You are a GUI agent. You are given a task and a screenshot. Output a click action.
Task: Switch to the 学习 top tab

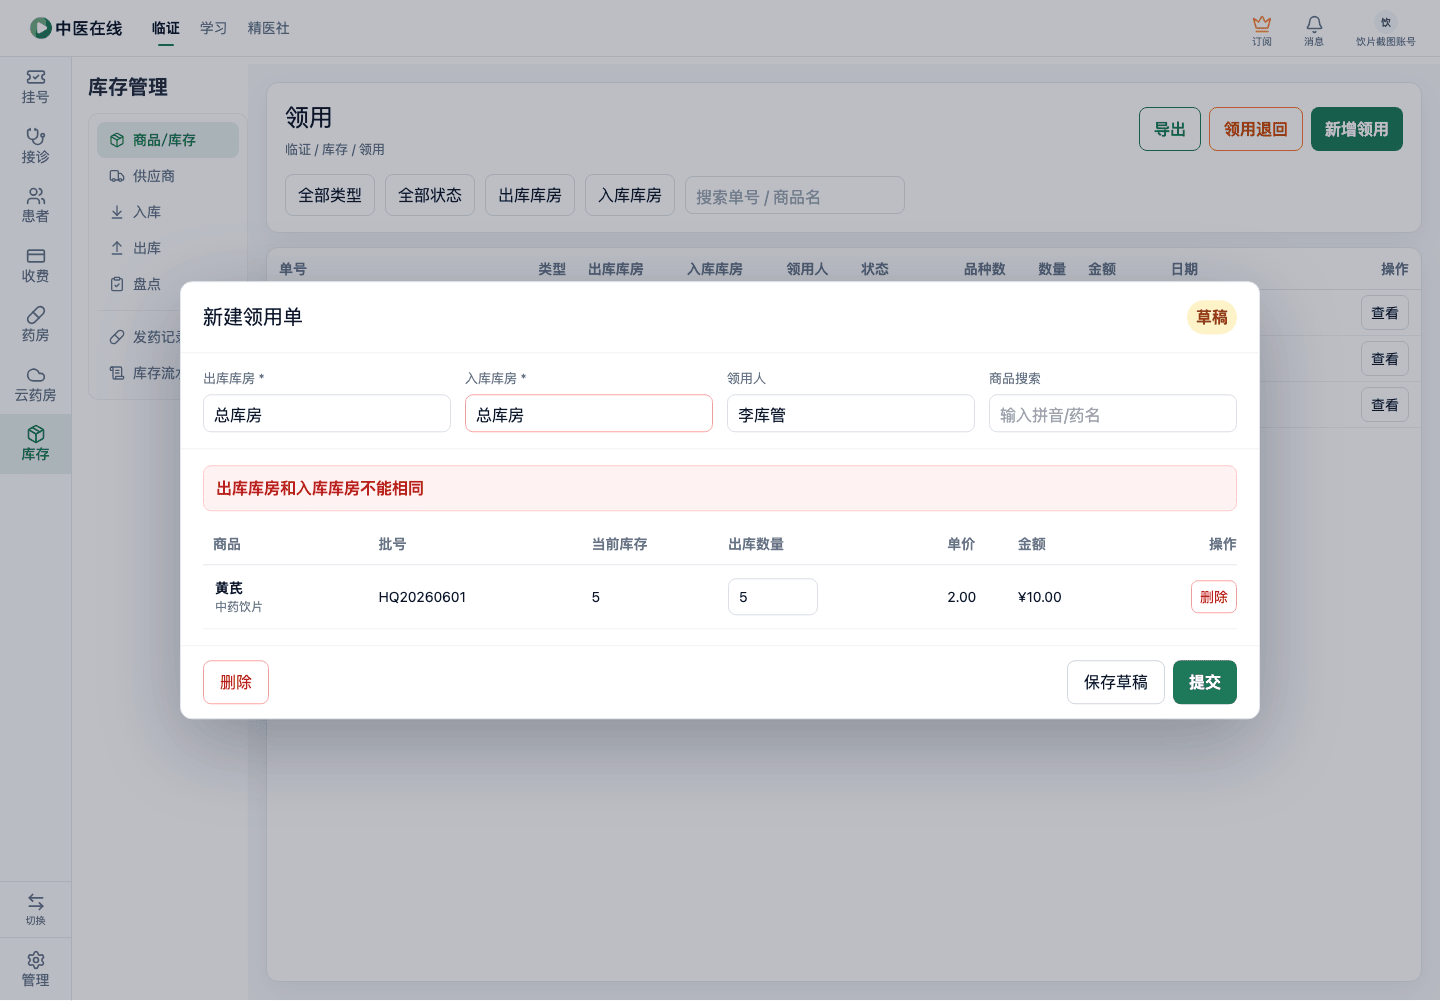[x=214, y=28]
